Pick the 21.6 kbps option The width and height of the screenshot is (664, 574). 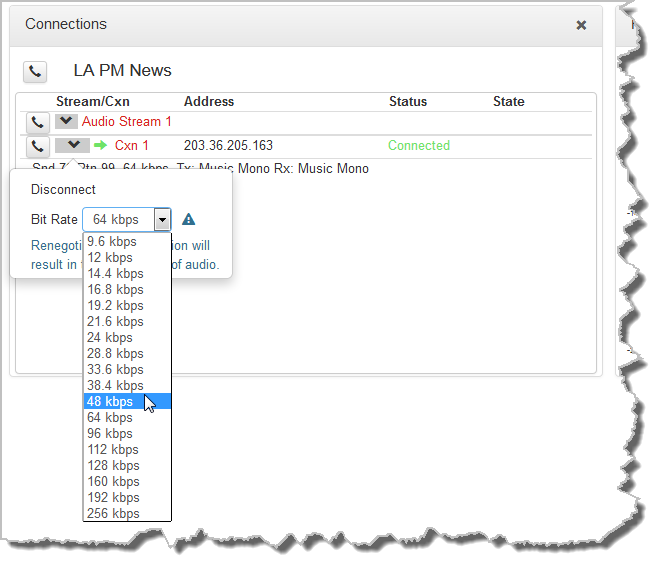pos(127,322)
